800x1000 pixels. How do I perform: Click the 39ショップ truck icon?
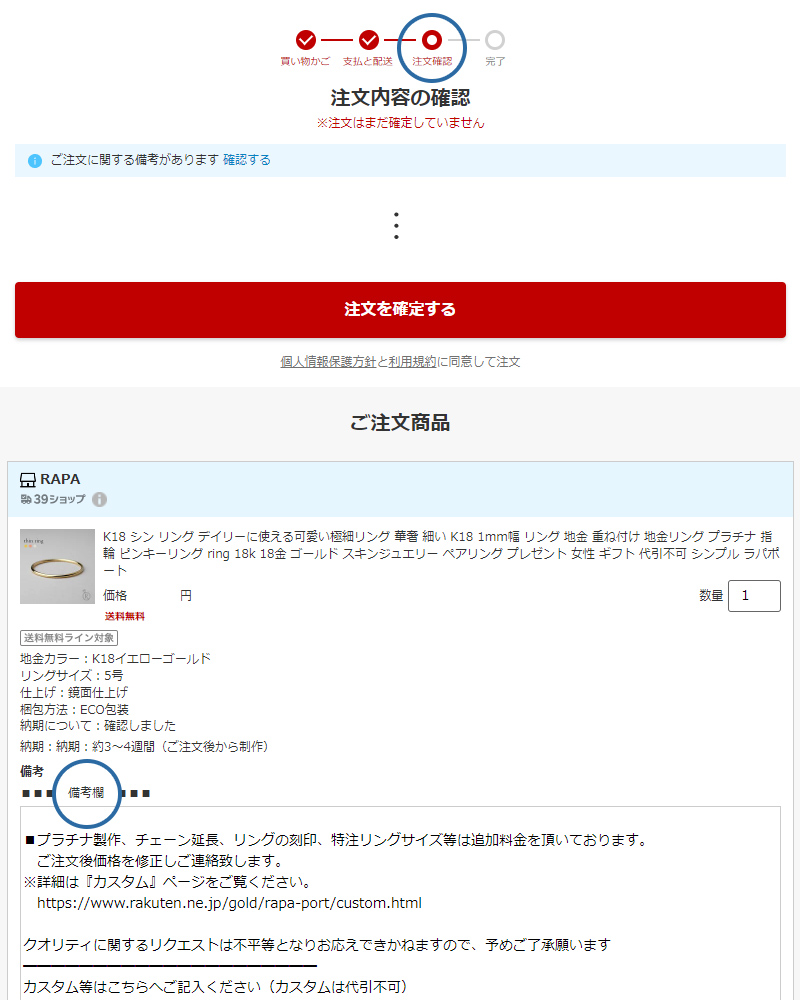click(x=26, y=499)
